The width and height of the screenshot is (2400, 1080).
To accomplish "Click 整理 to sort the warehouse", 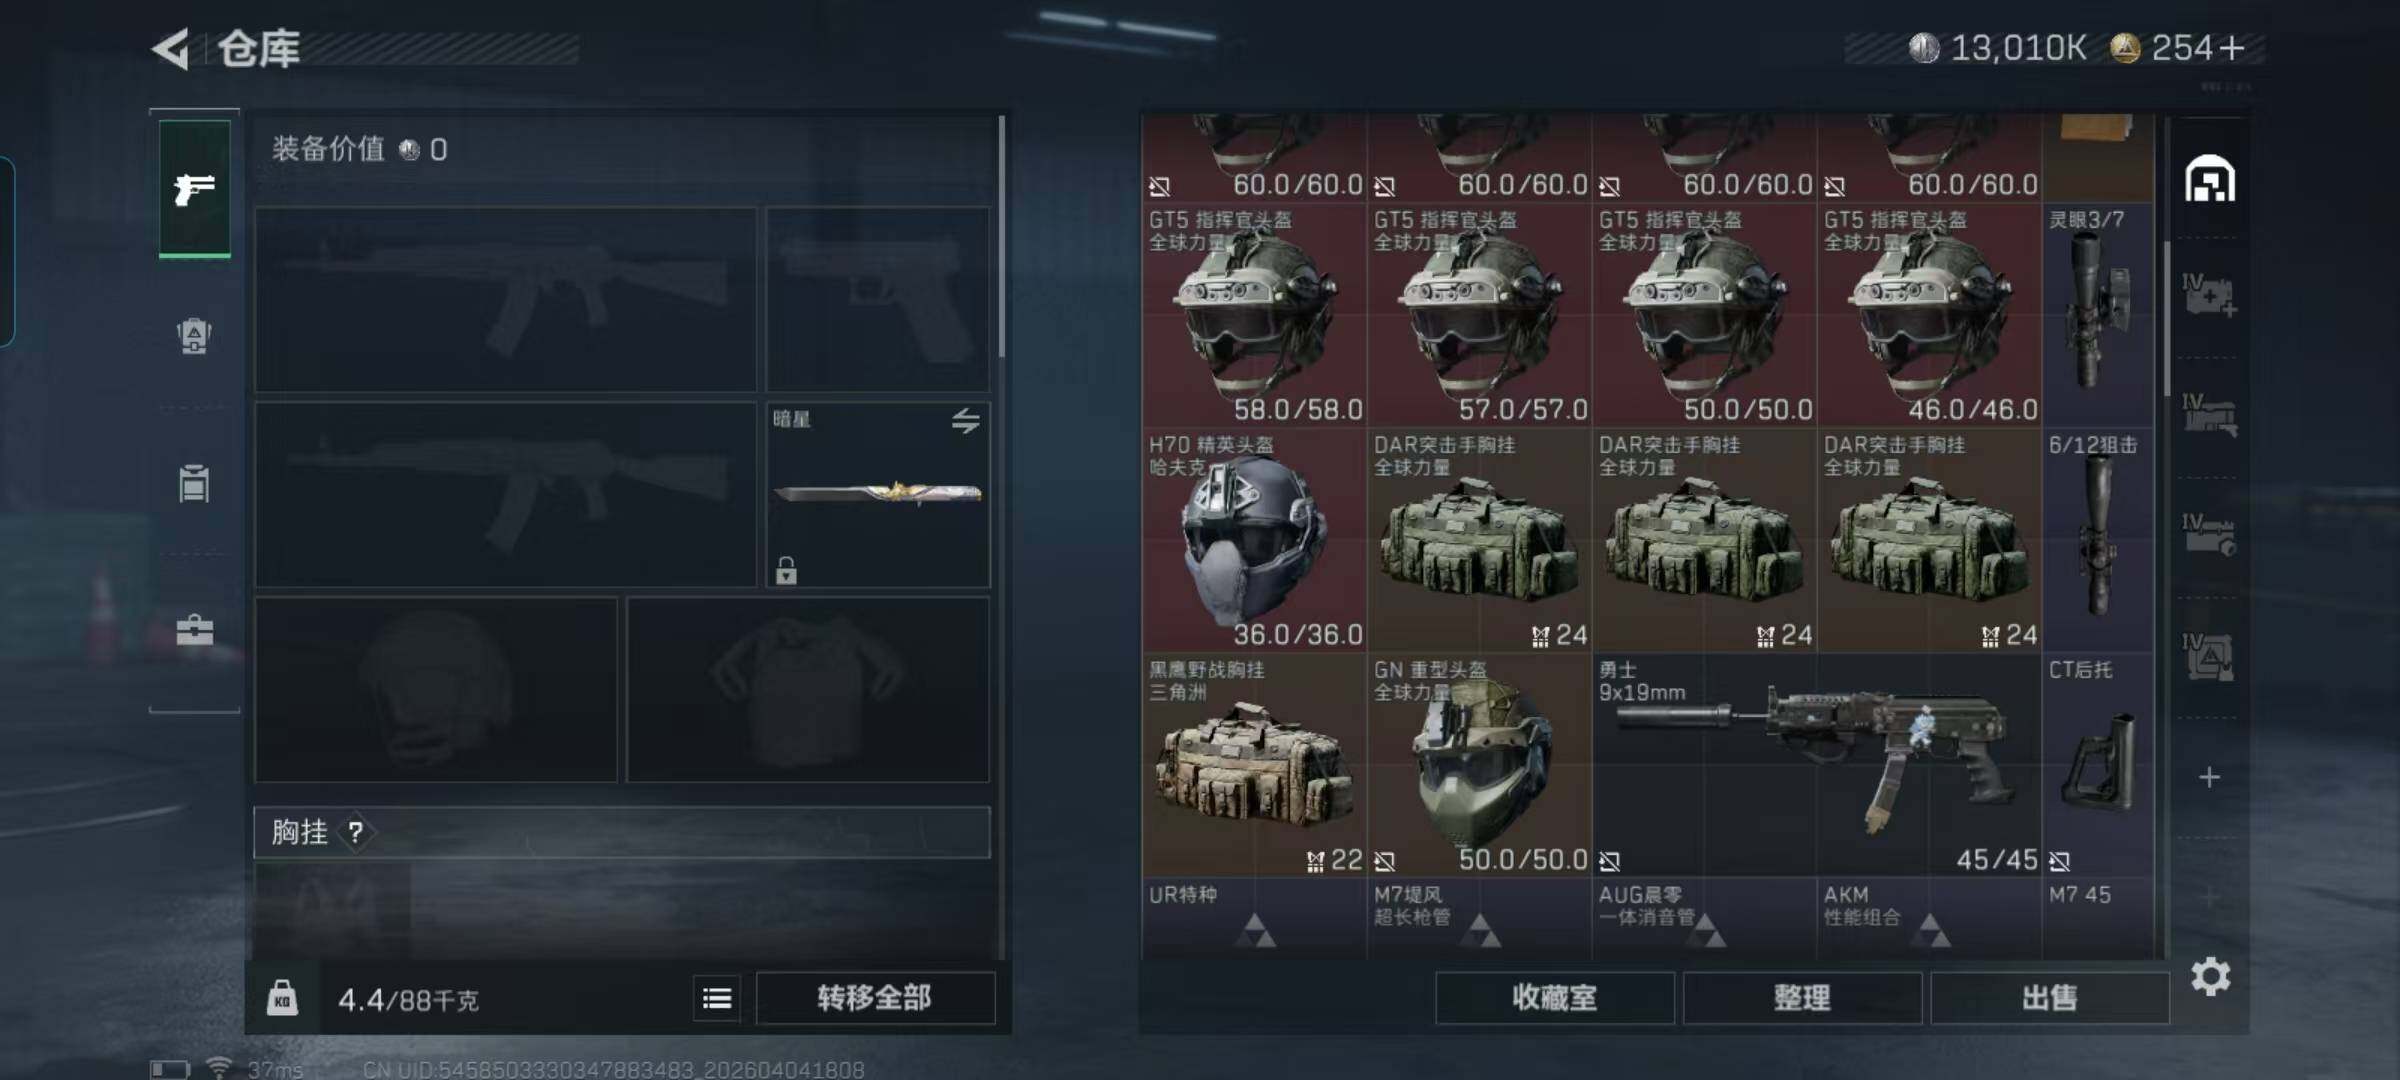I will tap(1802, 997).
